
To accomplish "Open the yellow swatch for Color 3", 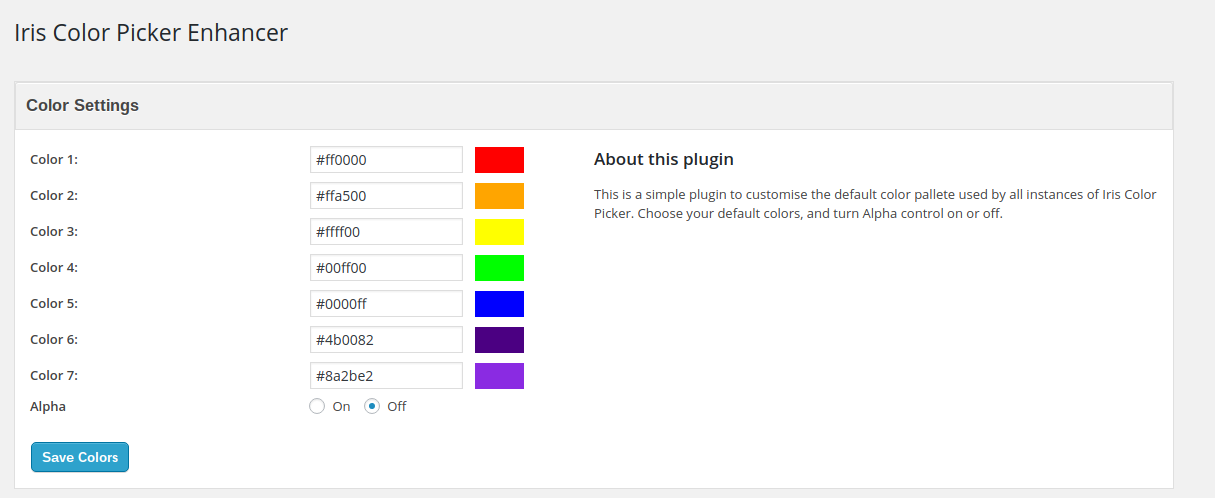I will click(499, 232).
